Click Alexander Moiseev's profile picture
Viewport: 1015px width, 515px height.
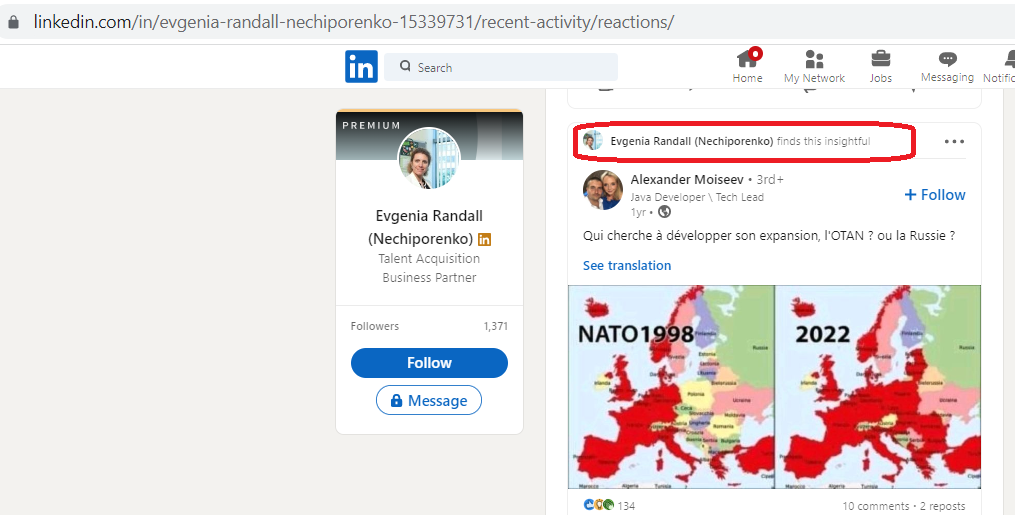coord(603,190)
